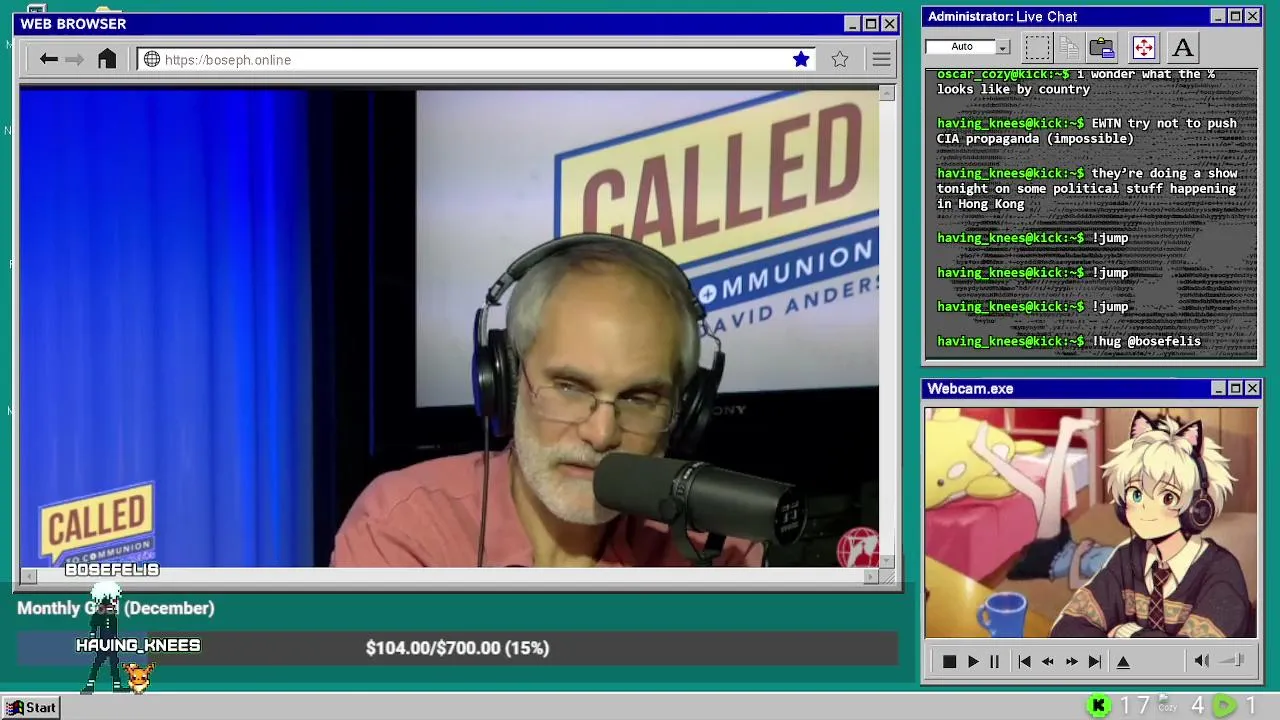
Task: Minimize the Live Chat window
Action: tap(1218, 16)
